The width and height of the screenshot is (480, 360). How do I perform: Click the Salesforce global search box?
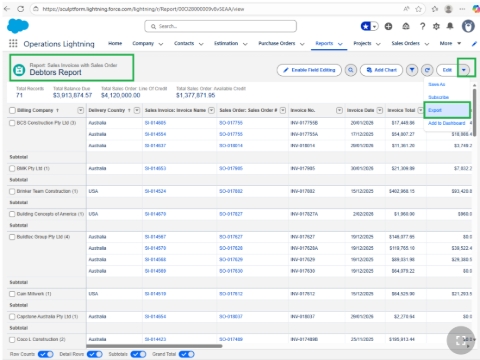point(220,26)
